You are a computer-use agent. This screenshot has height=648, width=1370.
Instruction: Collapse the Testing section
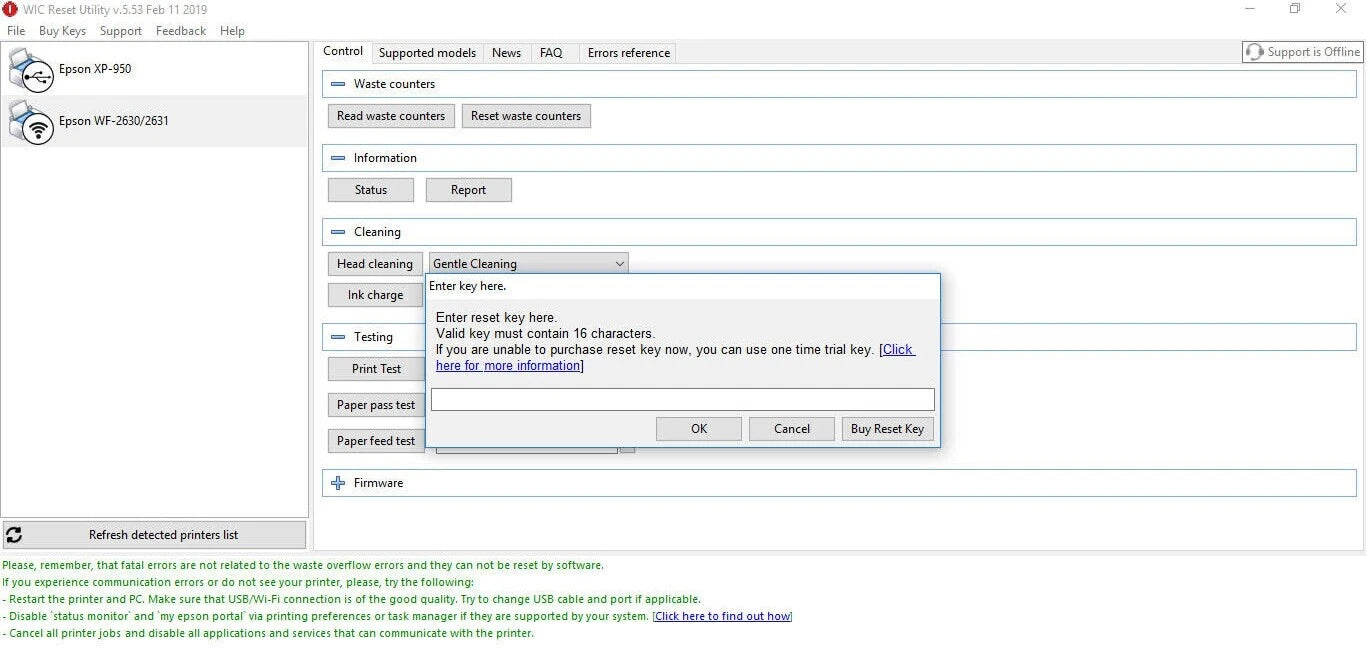tap(338, 337)
